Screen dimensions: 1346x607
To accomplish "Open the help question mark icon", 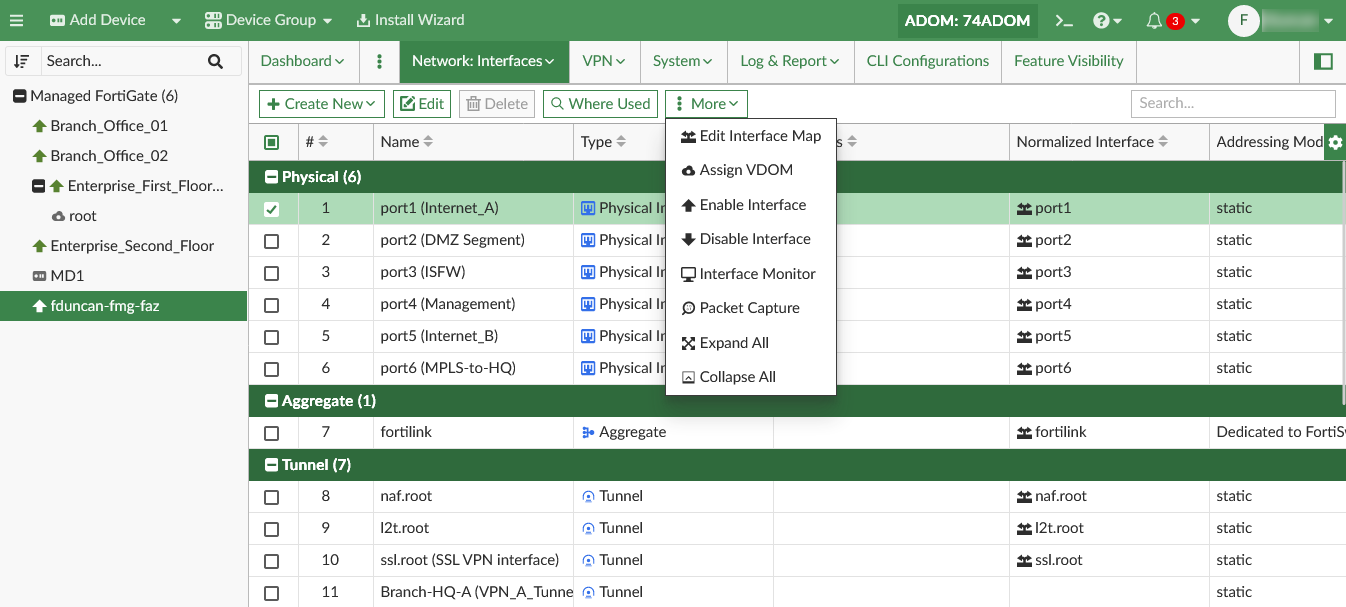I will (1099, 20).
